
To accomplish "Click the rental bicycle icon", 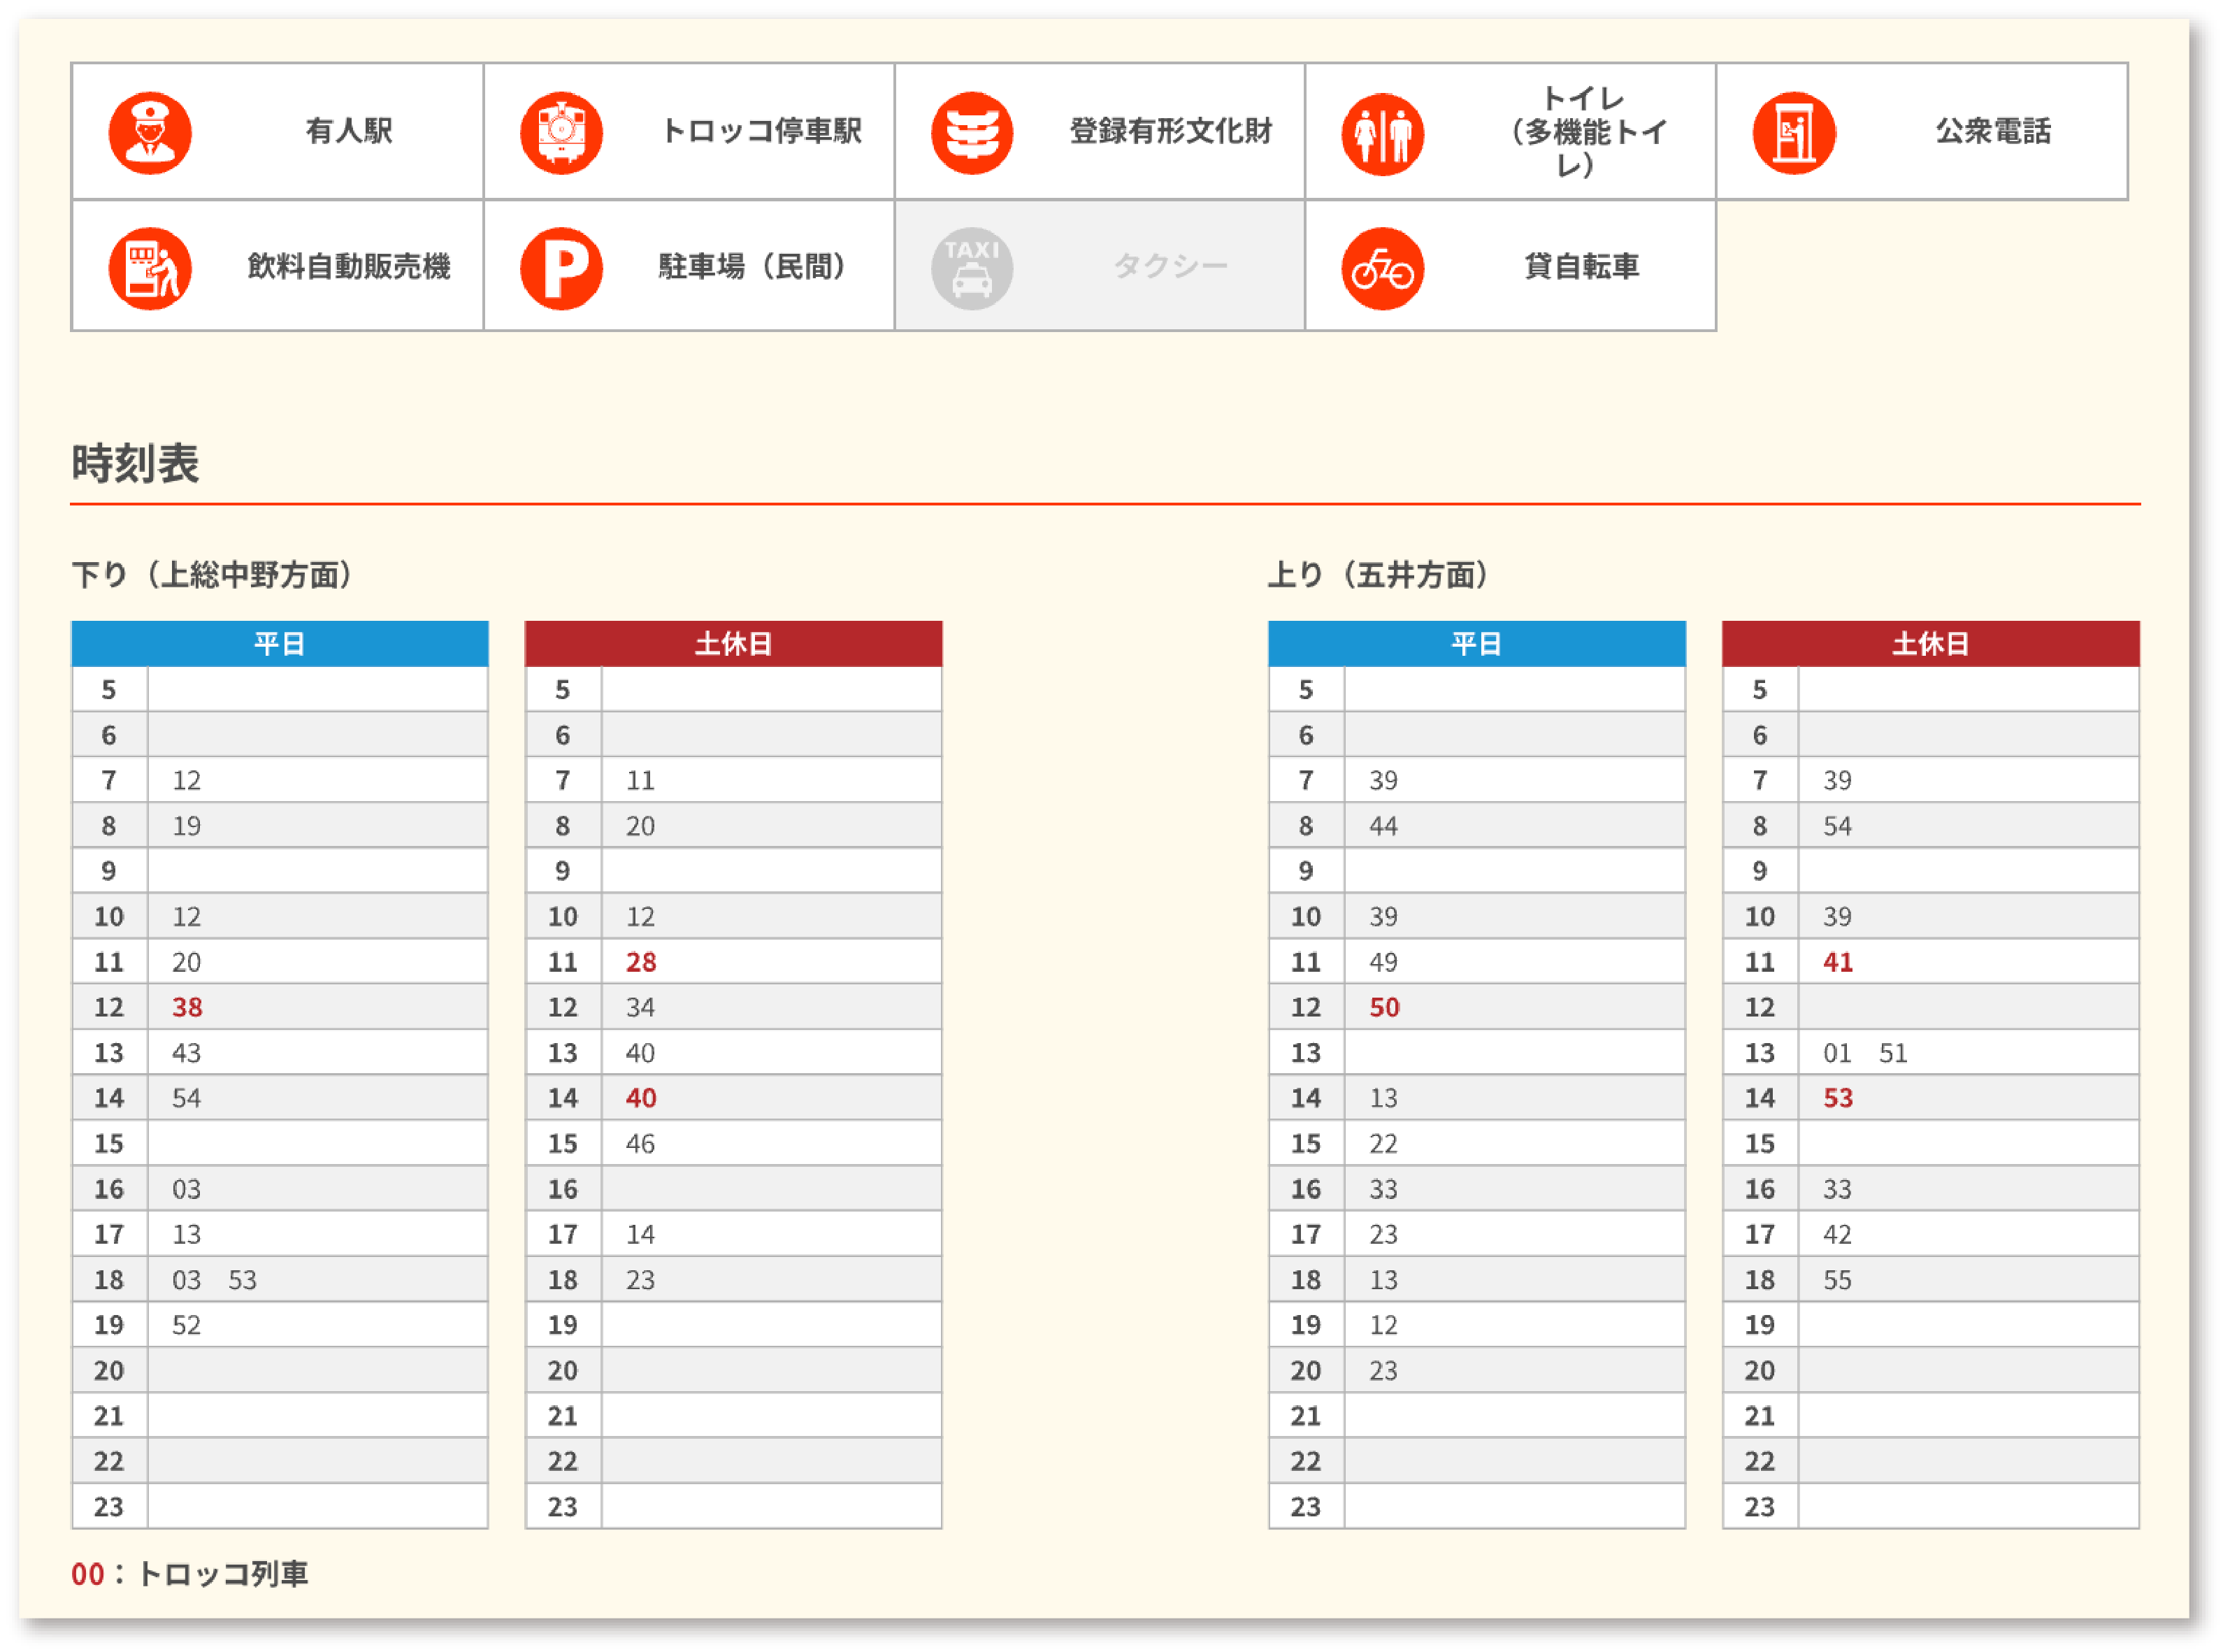I will click(x=1382, y=268).
